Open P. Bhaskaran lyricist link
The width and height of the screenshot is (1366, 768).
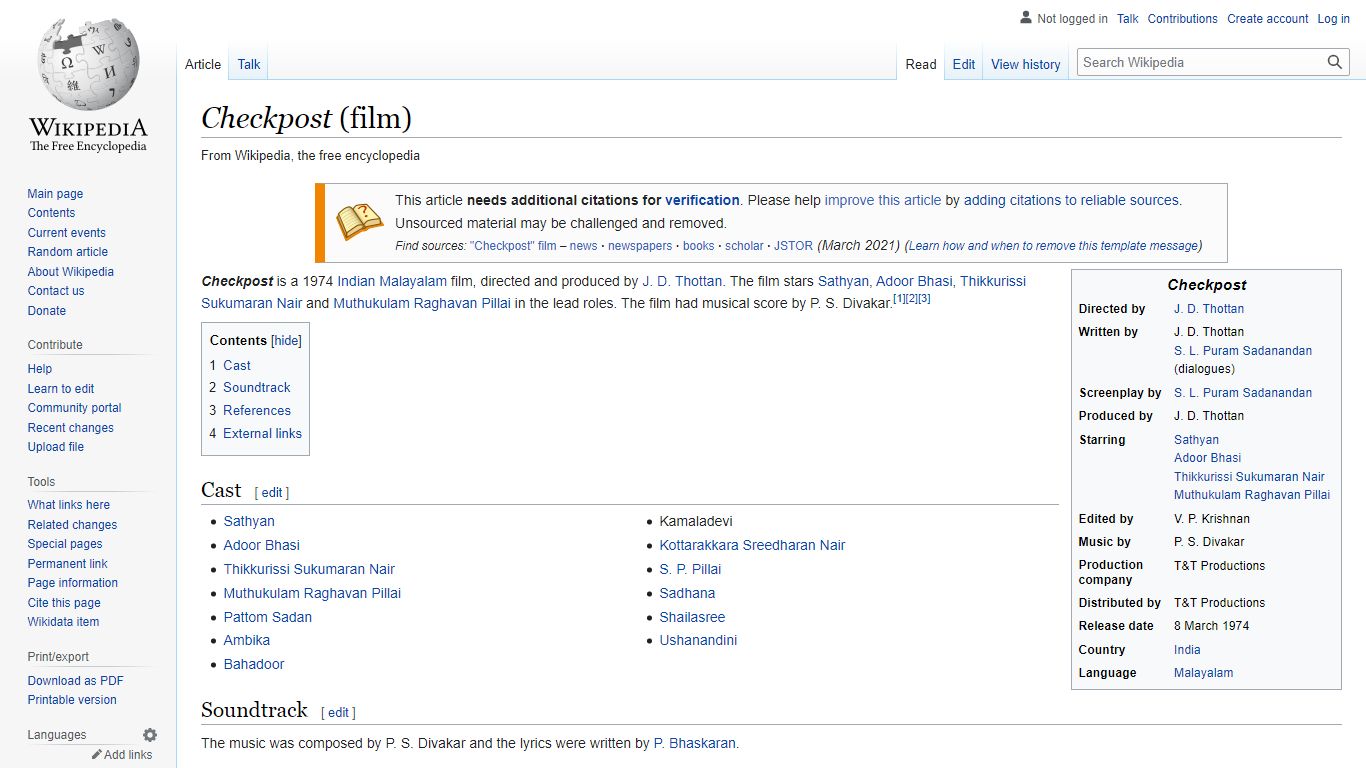[695, 743]
